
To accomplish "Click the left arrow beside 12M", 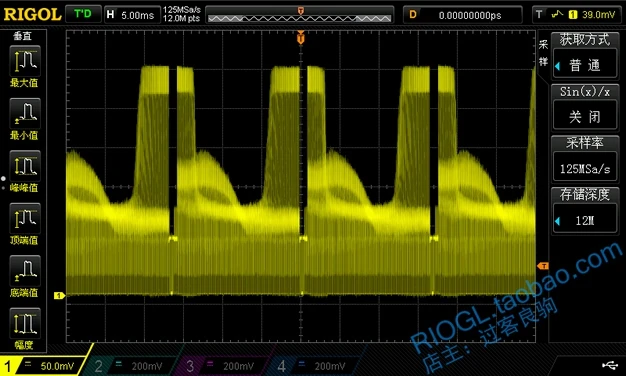I will [x=558, y=221].
